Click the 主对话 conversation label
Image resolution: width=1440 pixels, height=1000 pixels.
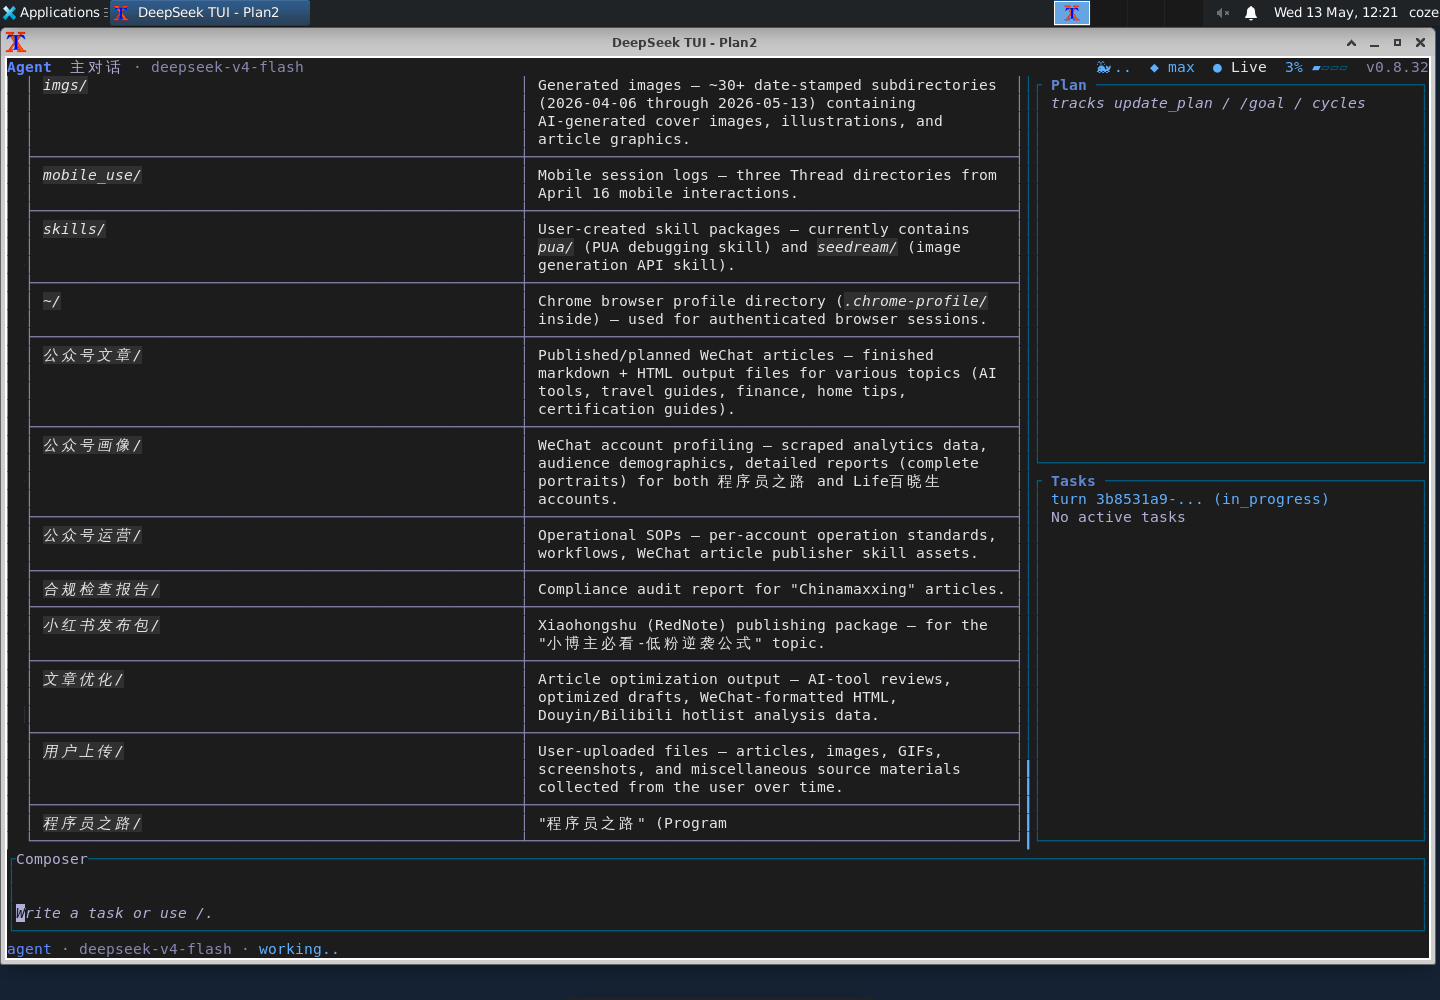(95, 67)
